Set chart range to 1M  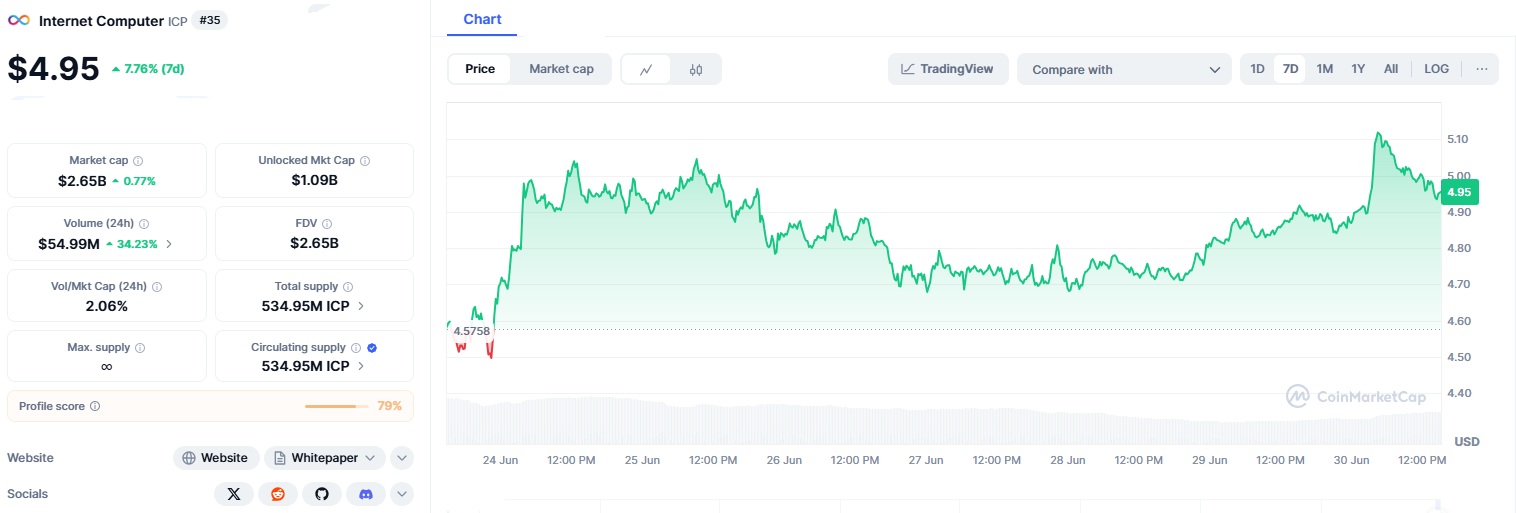(1325, 69)
